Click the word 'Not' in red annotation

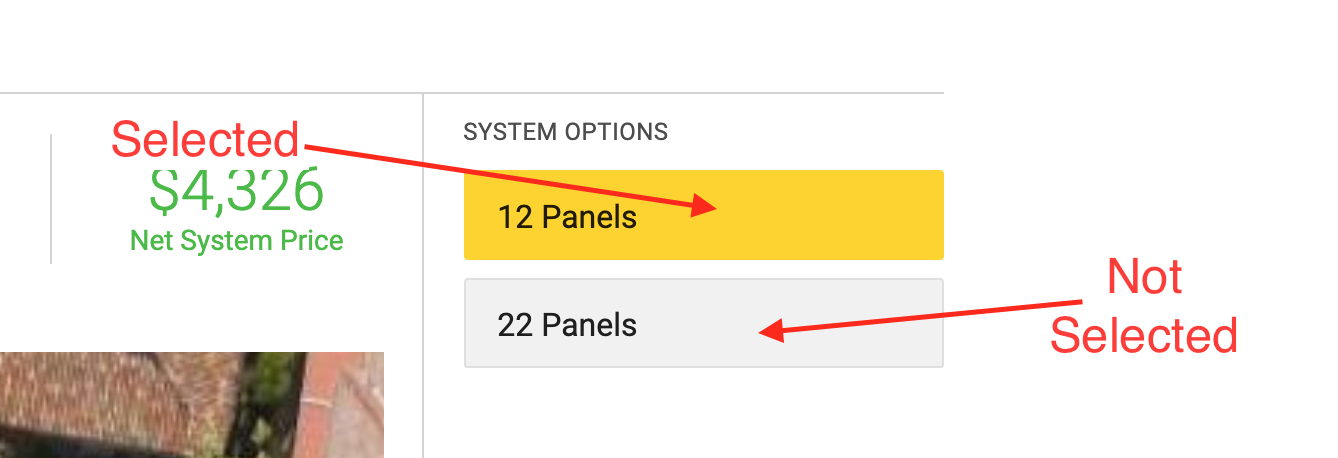tap(1145, 276)
